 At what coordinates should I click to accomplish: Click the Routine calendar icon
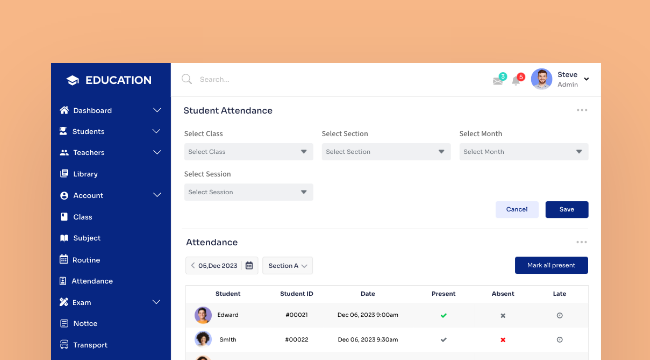click(x=63, y=259)
